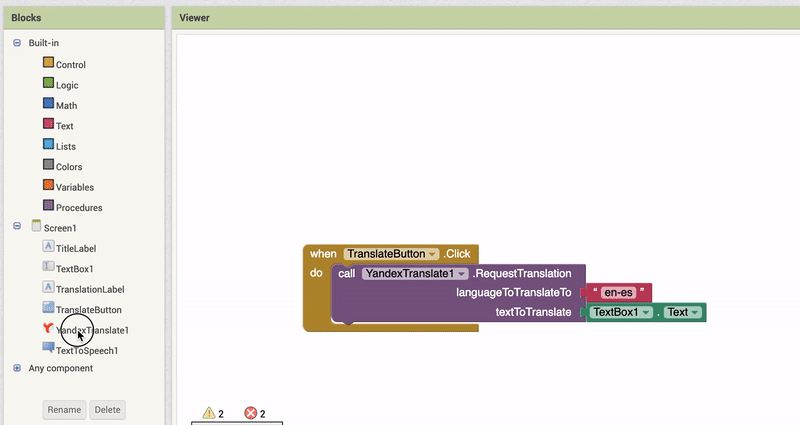The image size is (800, 425).
Task: Collapse the Built-in blocks tree
Action: [17, 43]
